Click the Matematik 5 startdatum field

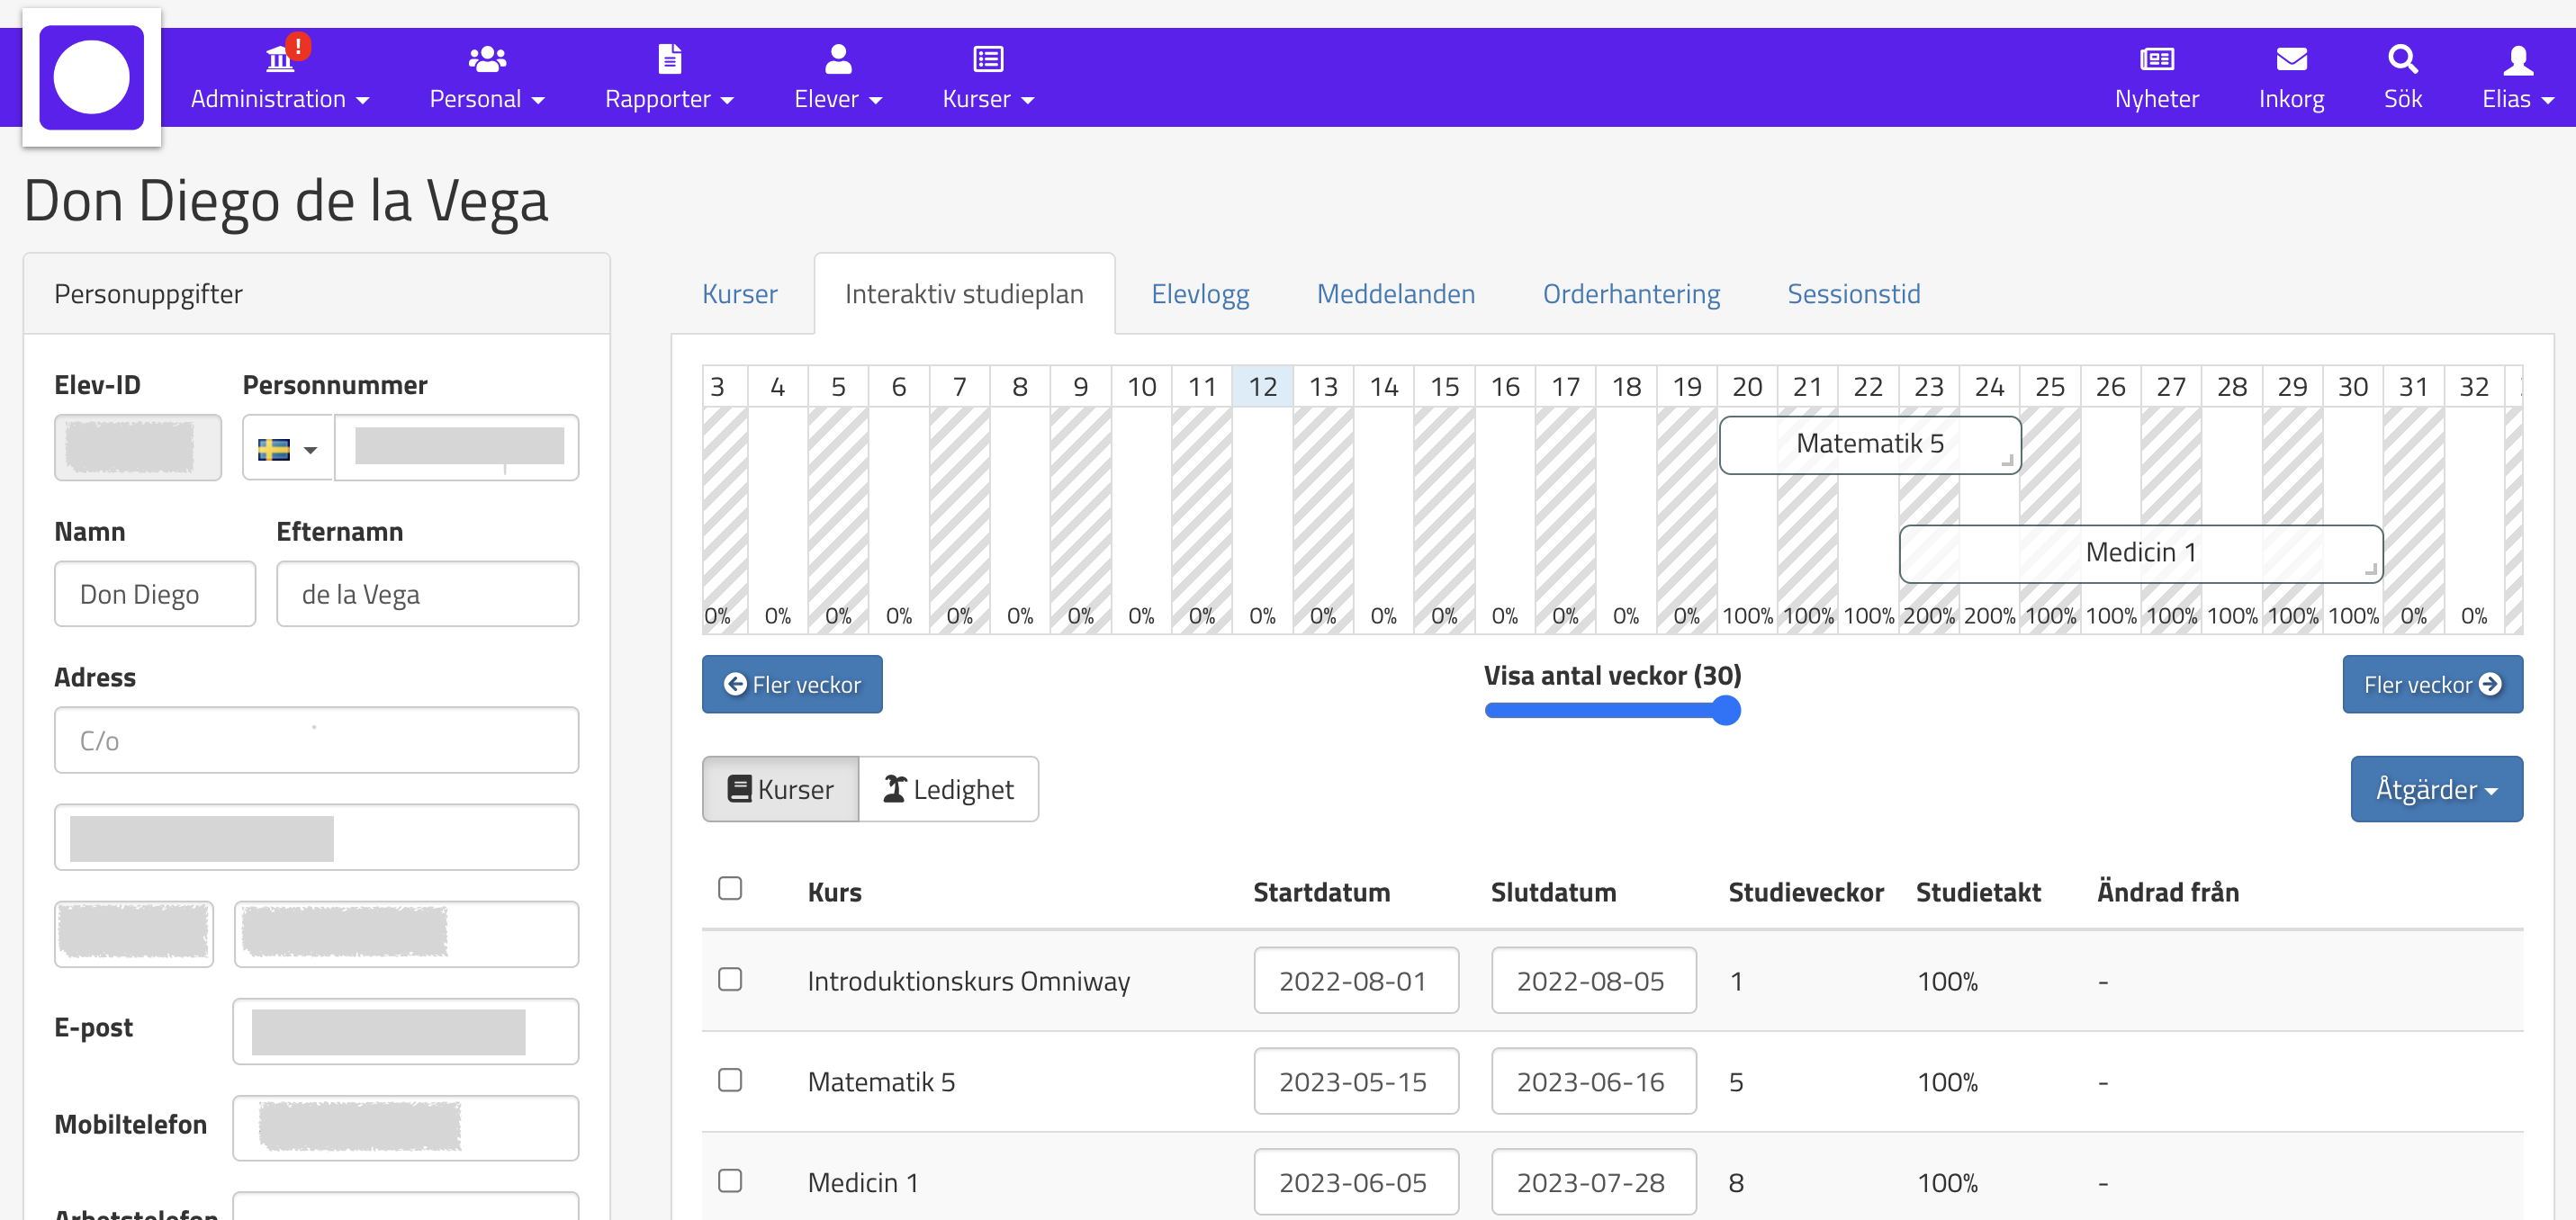pyautogui.click(x=1355, y=1081)
